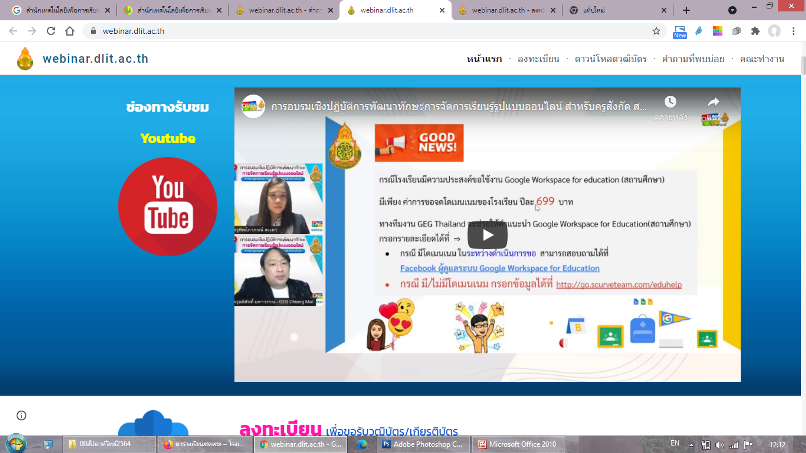Open the Chrome three-dot menu
Image resolution: width=806 pixels, height=453 pixels.
[x=794, y=31]
